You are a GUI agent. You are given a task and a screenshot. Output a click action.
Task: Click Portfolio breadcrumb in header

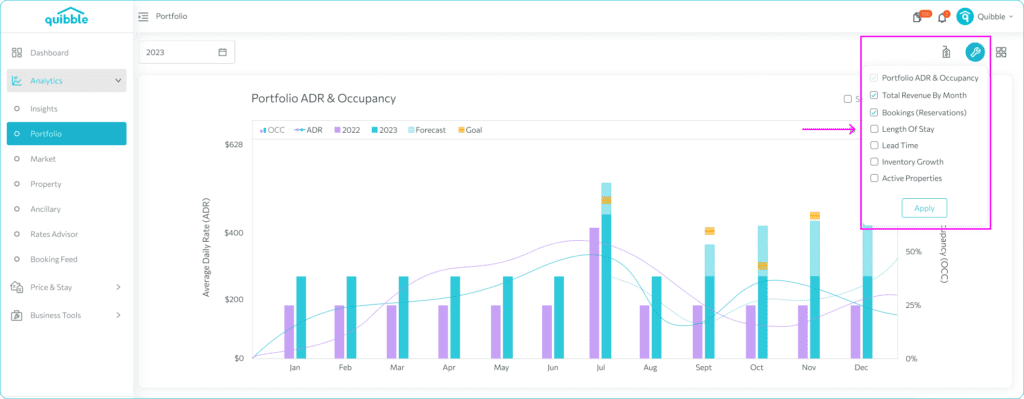tap(172, 16)
